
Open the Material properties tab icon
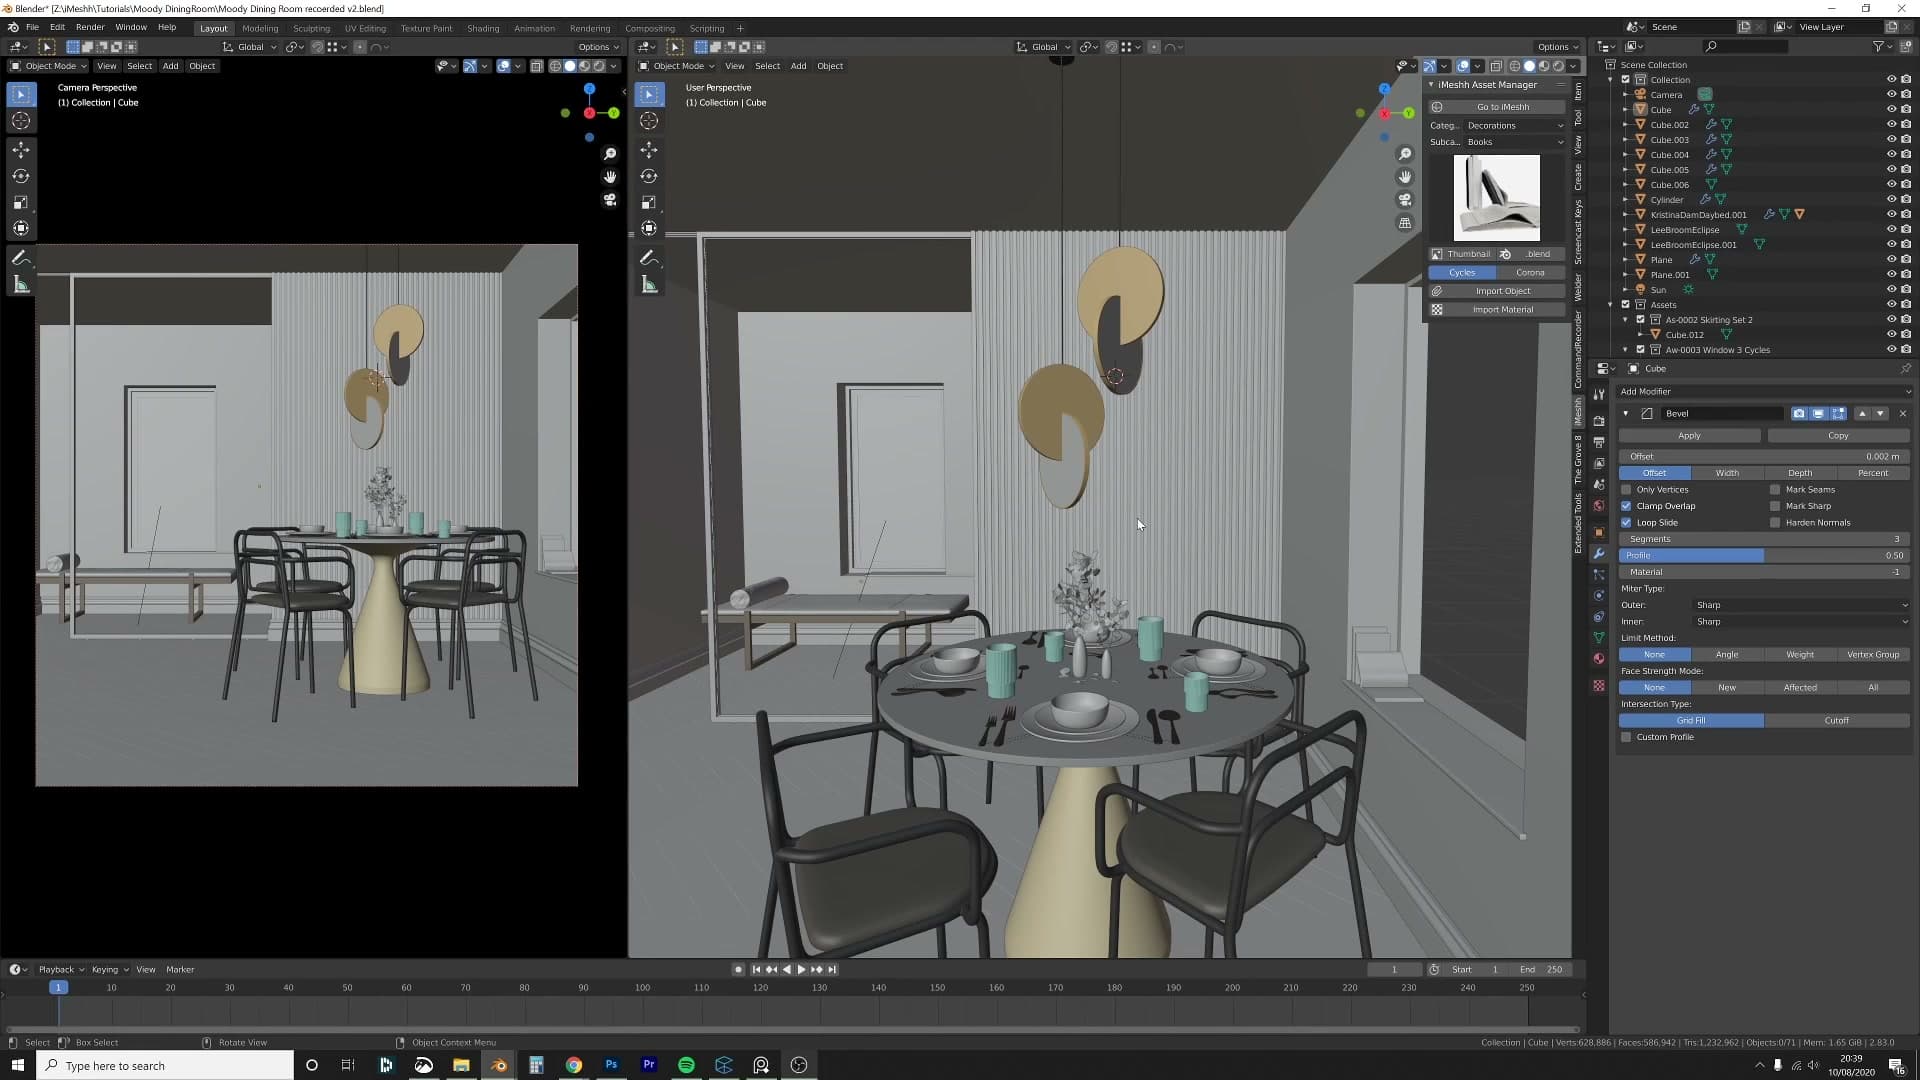pyautogui.click(x=1599, y=659)
